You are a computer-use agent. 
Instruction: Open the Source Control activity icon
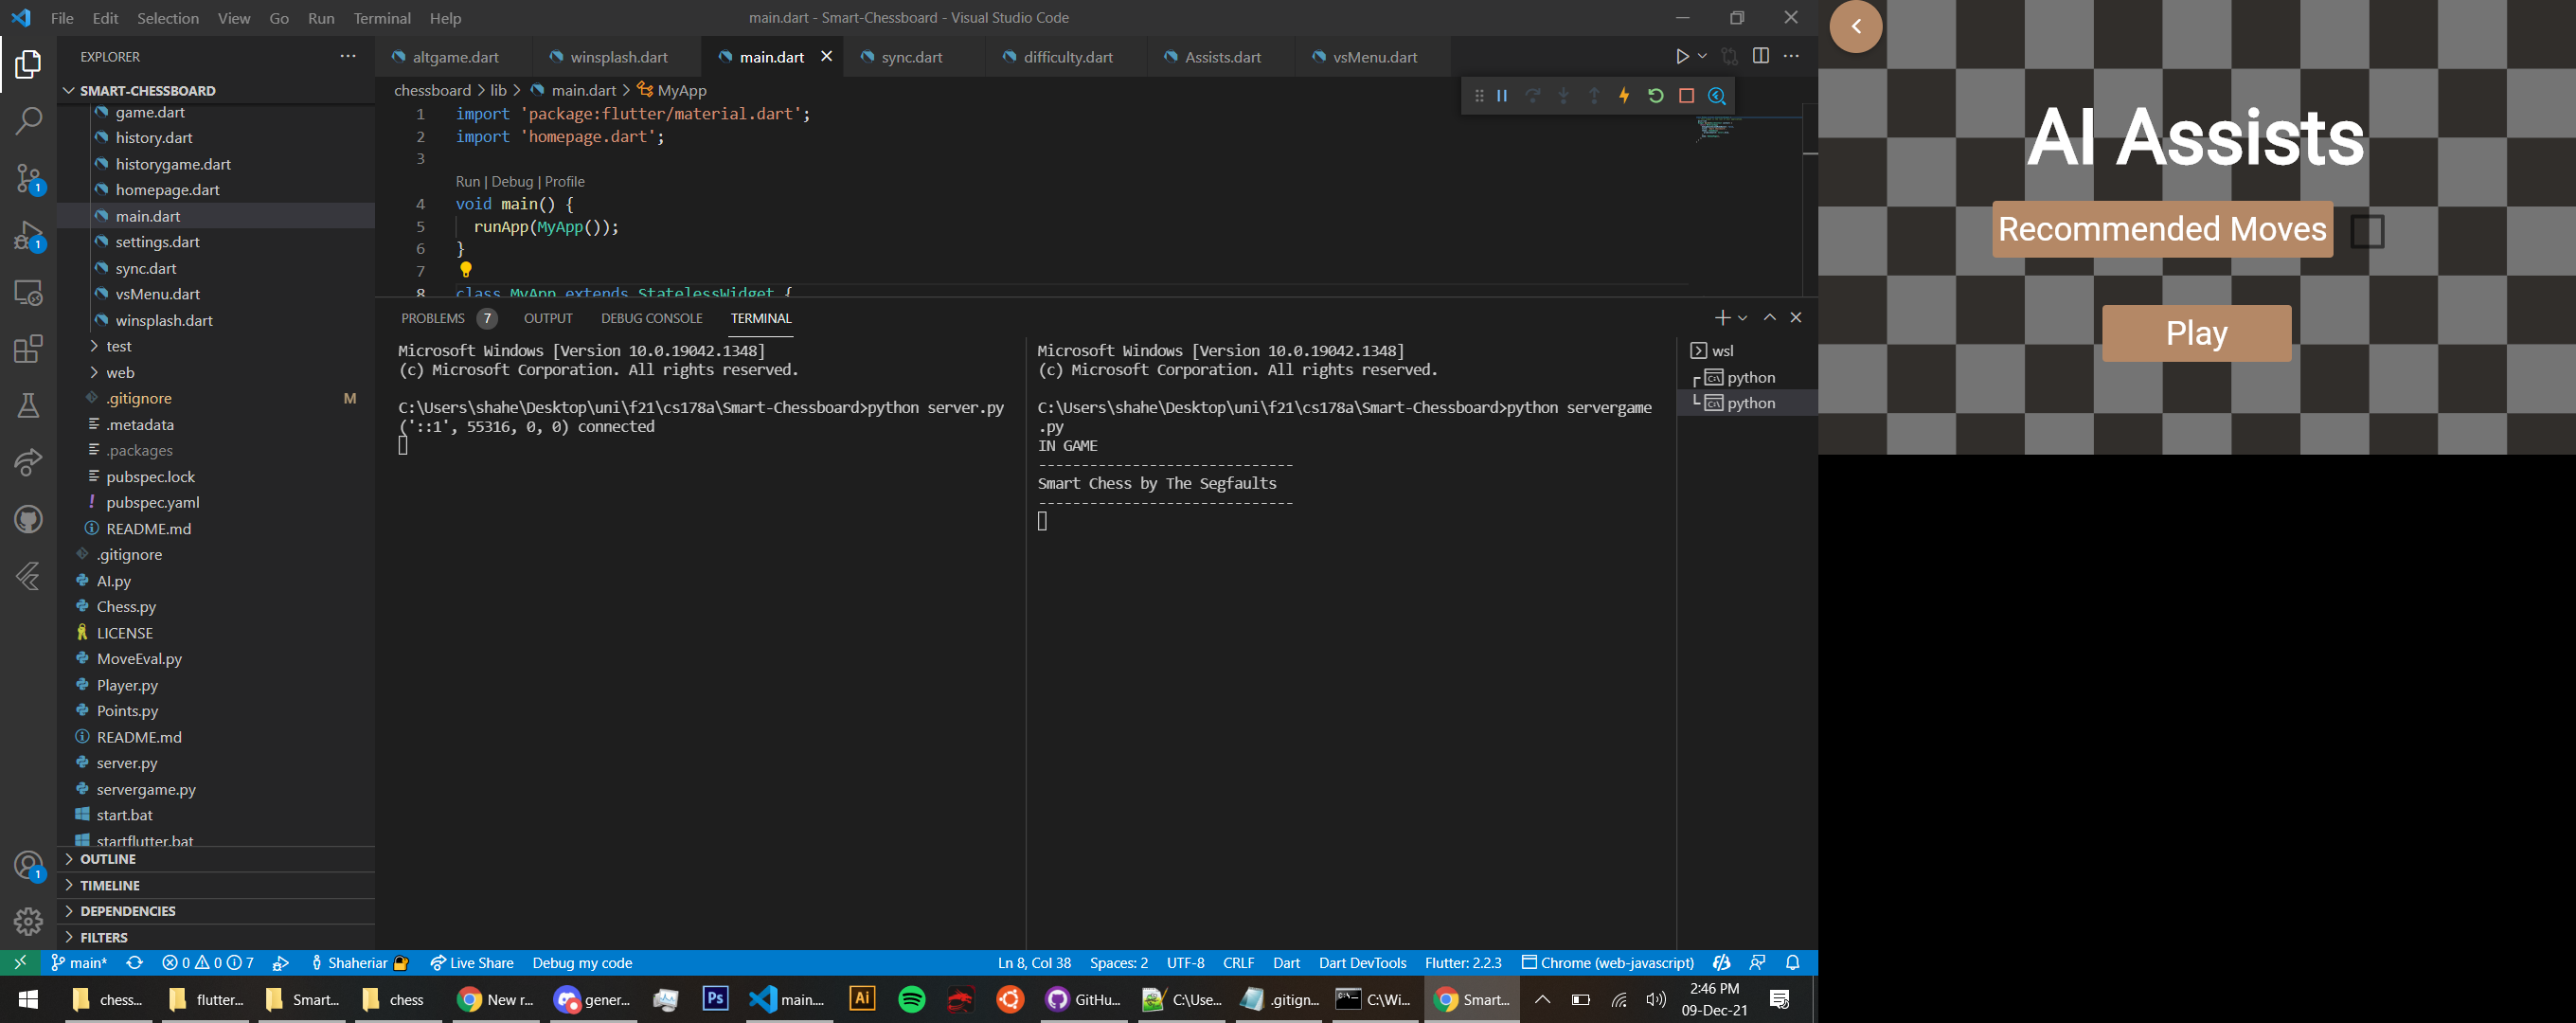28,178
